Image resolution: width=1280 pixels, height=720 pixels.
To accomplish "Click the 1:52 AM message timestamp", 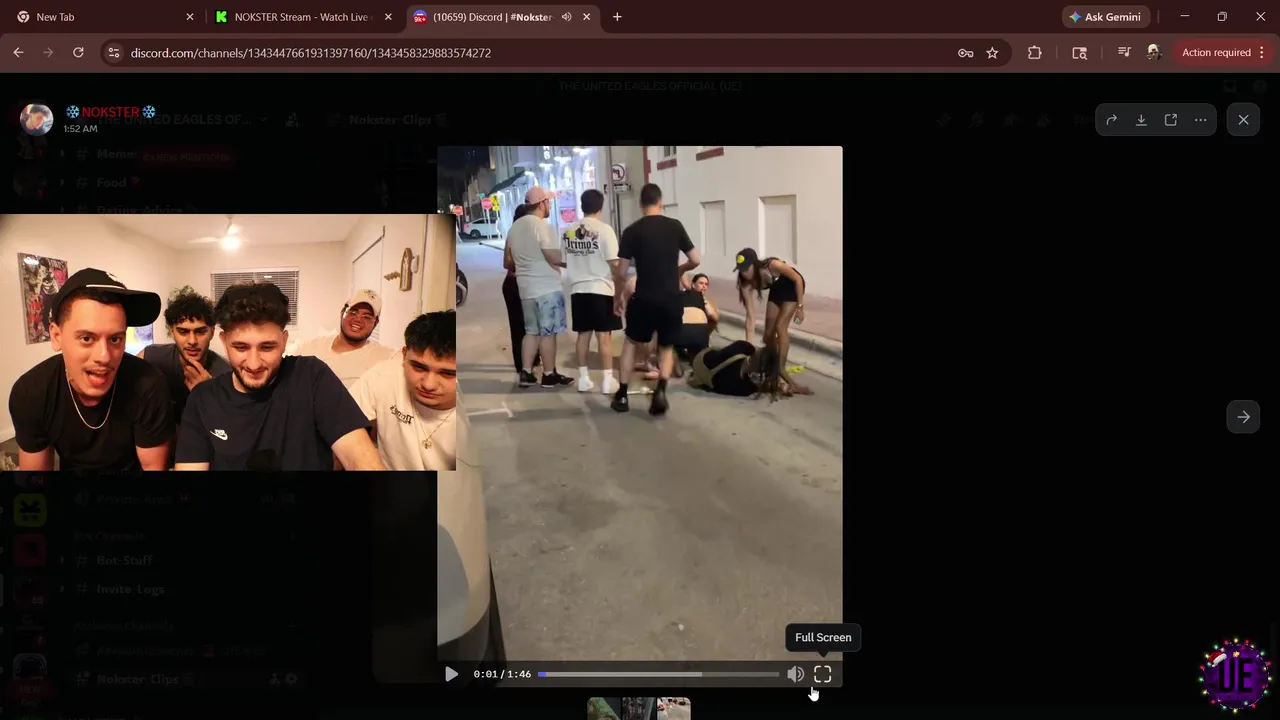I will 80,129.
